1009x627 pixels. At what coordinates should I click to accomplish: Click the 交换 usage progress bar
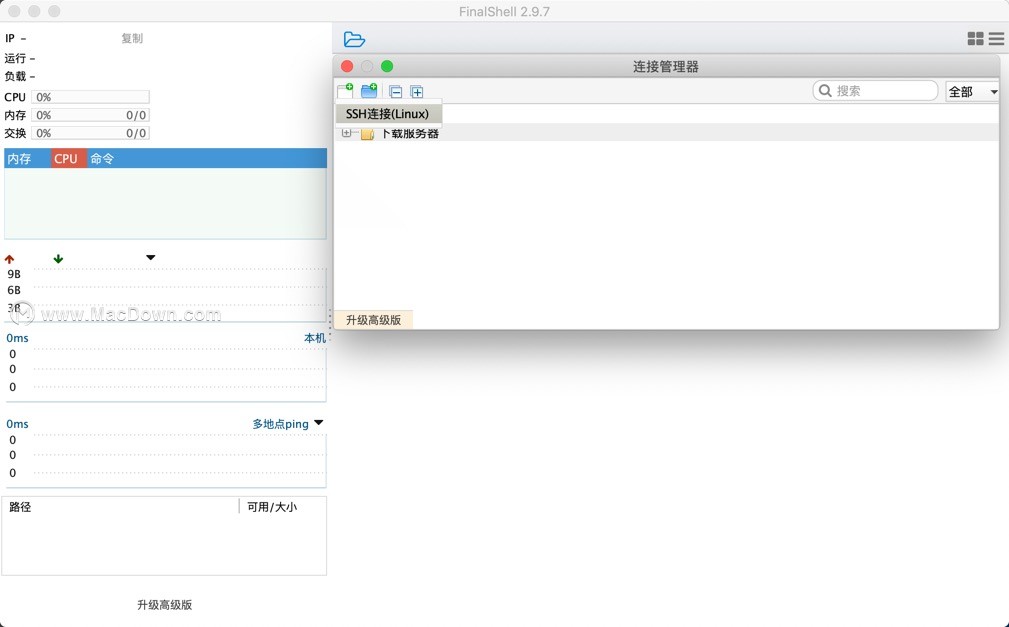pyautogui.click(x=90, y=133)
